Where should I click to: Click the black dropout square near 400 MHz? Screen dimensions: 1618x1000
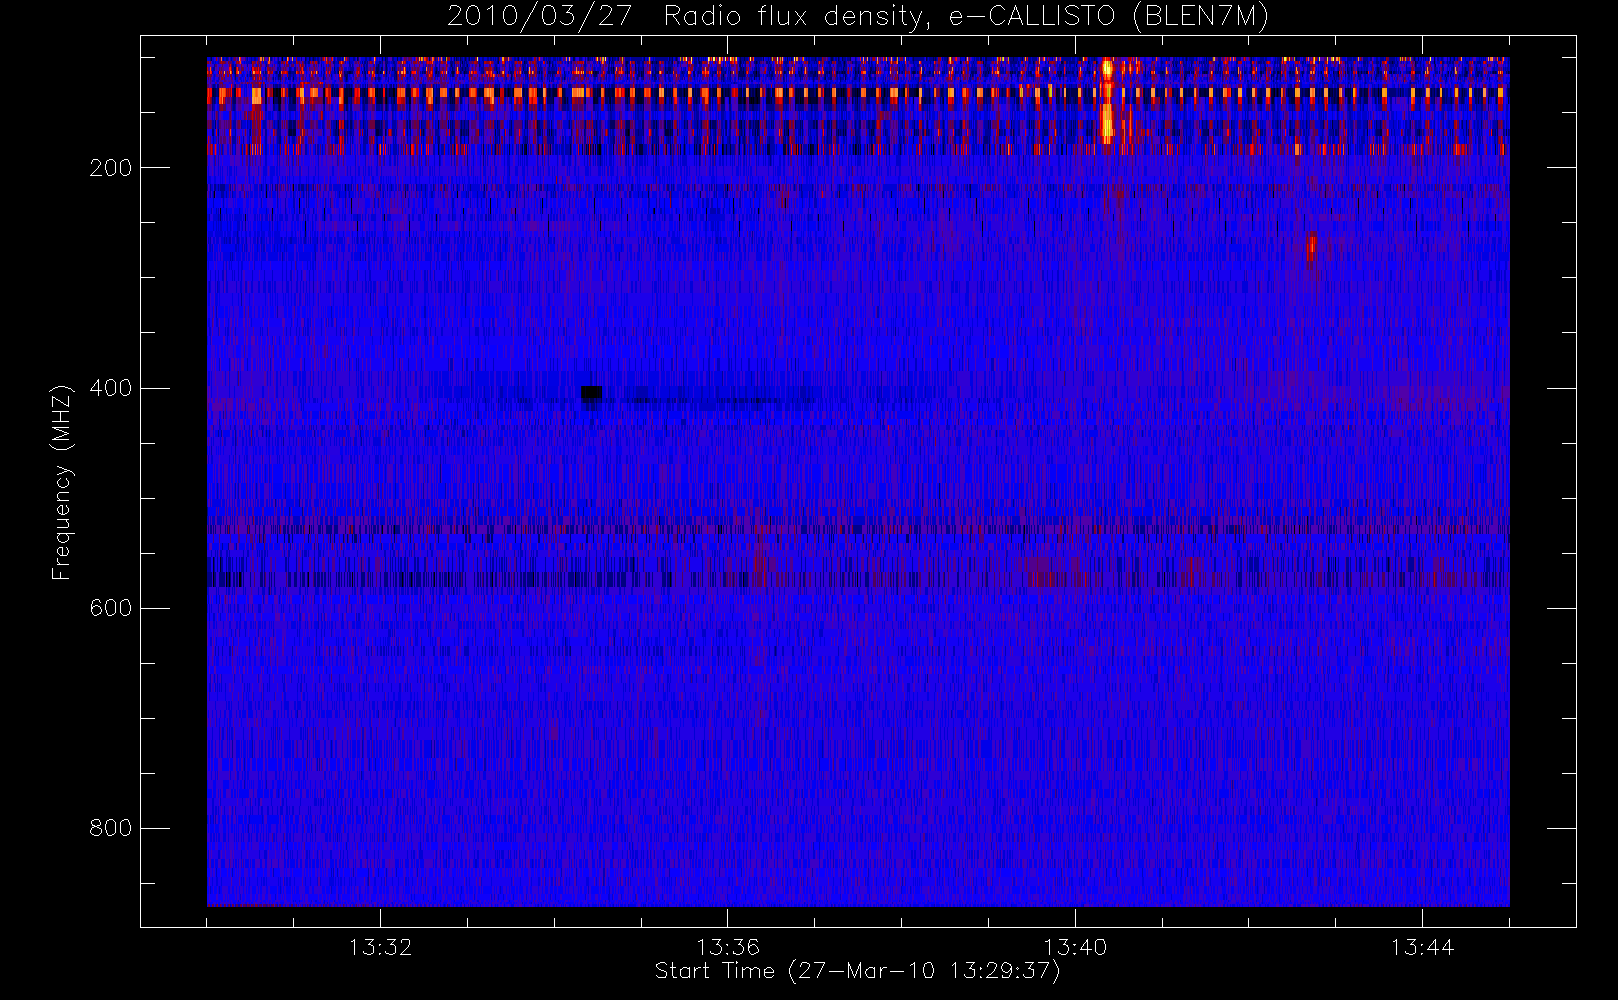(x=591, y=394)
